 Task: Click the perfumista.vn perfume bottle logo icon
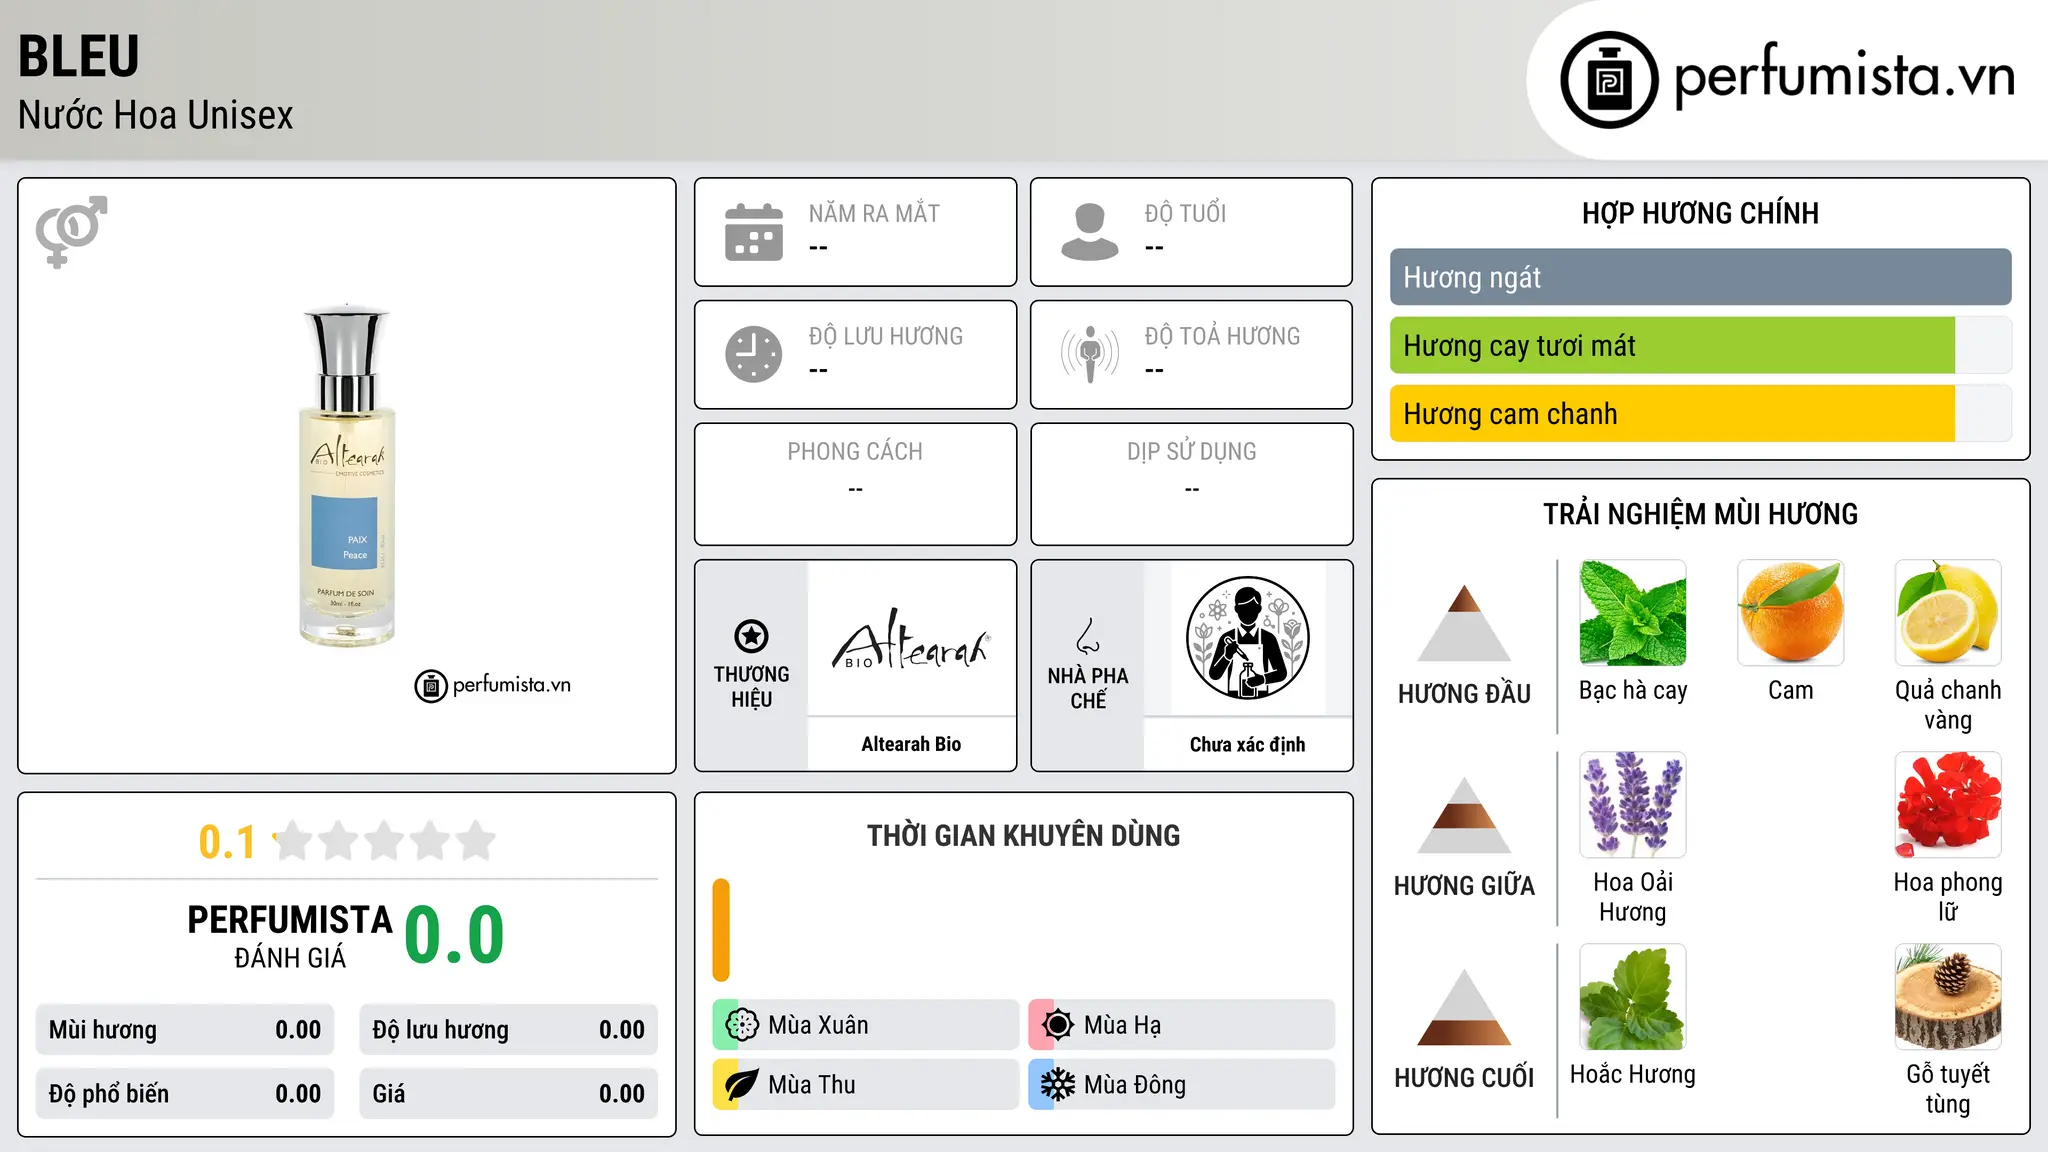pos(1609,80)
